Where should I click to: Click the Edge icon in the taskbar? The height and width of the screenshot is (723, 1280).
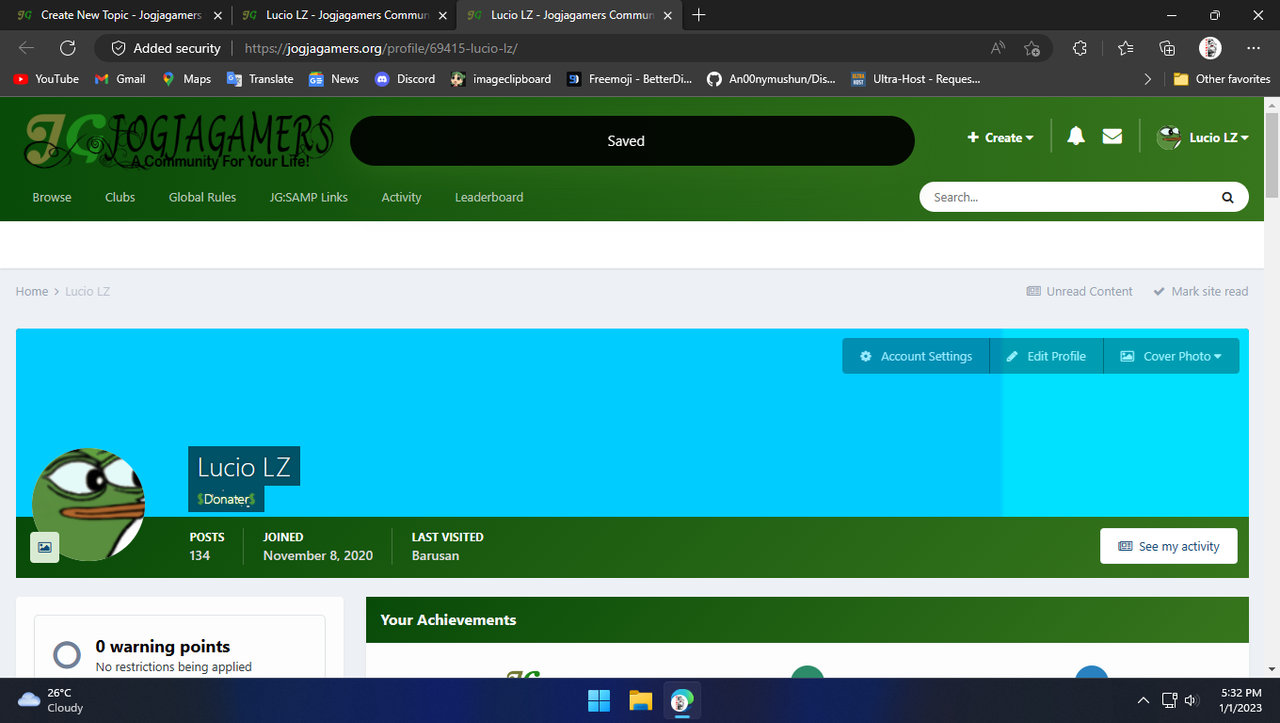tap(682, 700)
